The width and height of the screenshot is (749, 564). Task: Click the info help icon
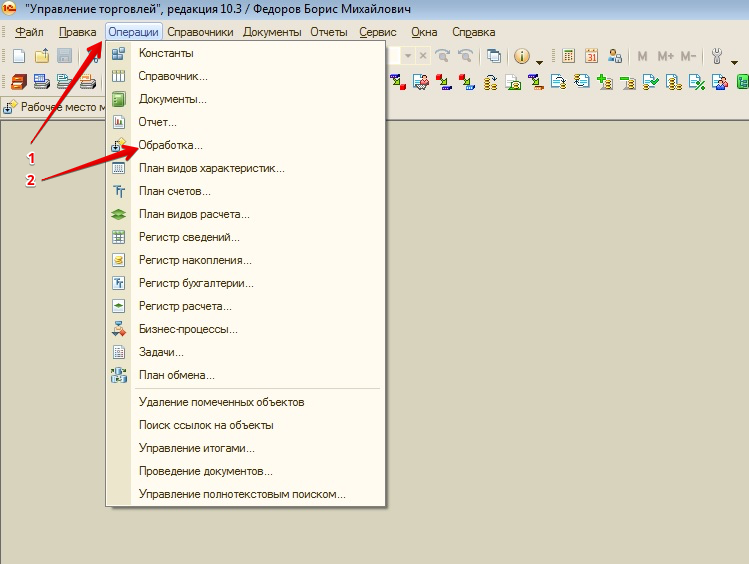coord(522,56)
